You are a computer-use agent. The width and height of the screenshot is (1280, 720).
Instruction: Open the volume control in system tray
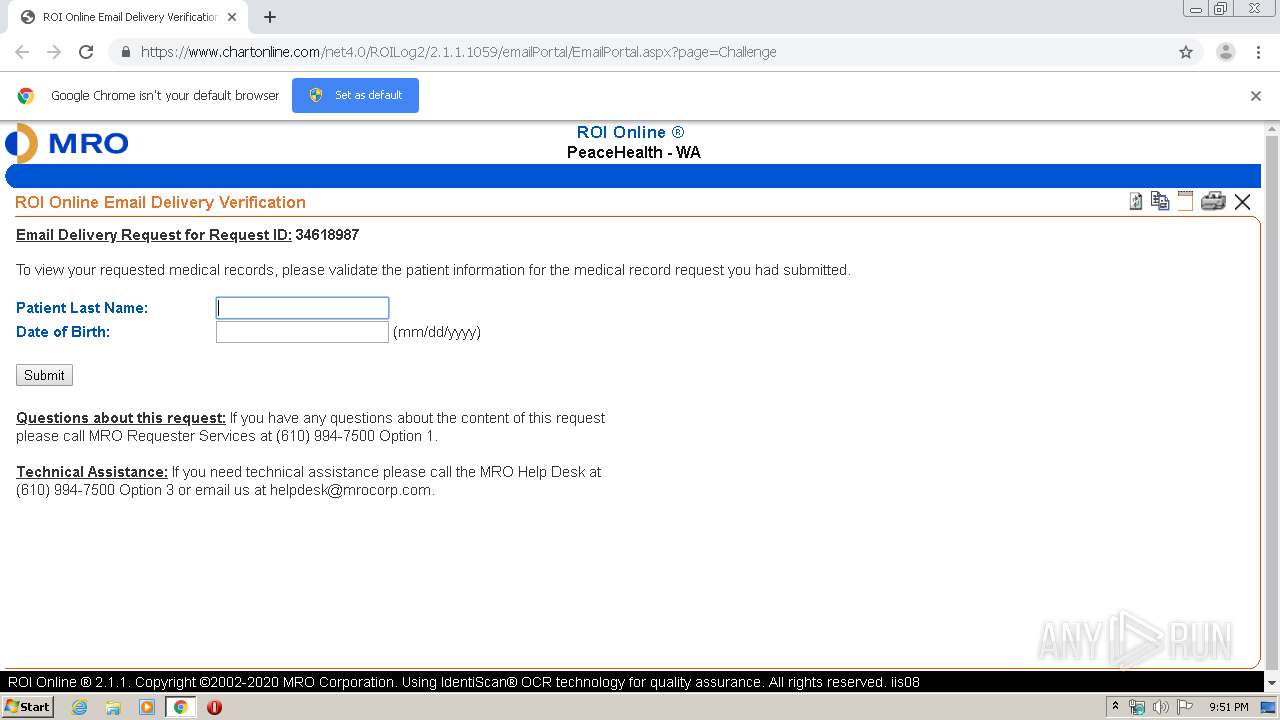(1161, 707)
